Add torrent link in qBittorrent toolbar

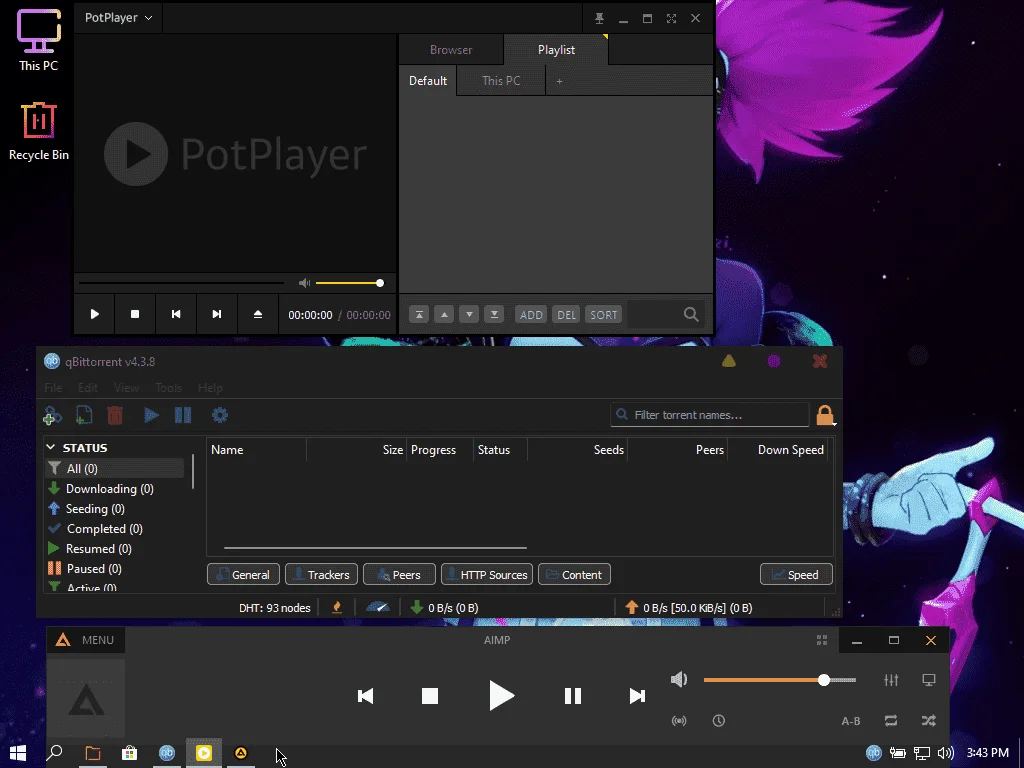click(52, 415)
